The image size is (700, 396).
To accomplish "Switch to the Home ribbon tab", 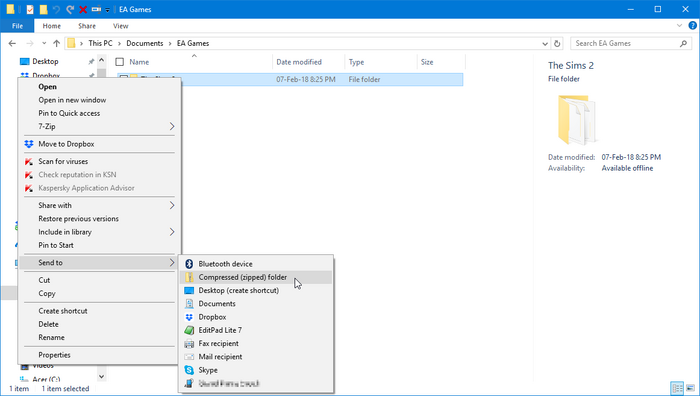I will 52,26.
